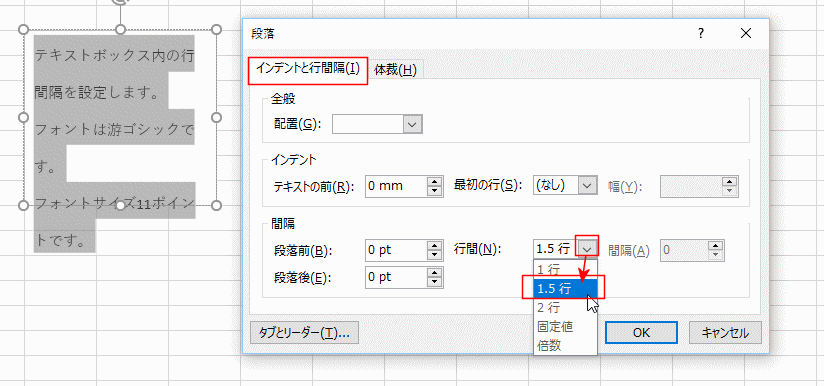
Task: Choose 1 行 from line spacing list
Action: [565, 269]
